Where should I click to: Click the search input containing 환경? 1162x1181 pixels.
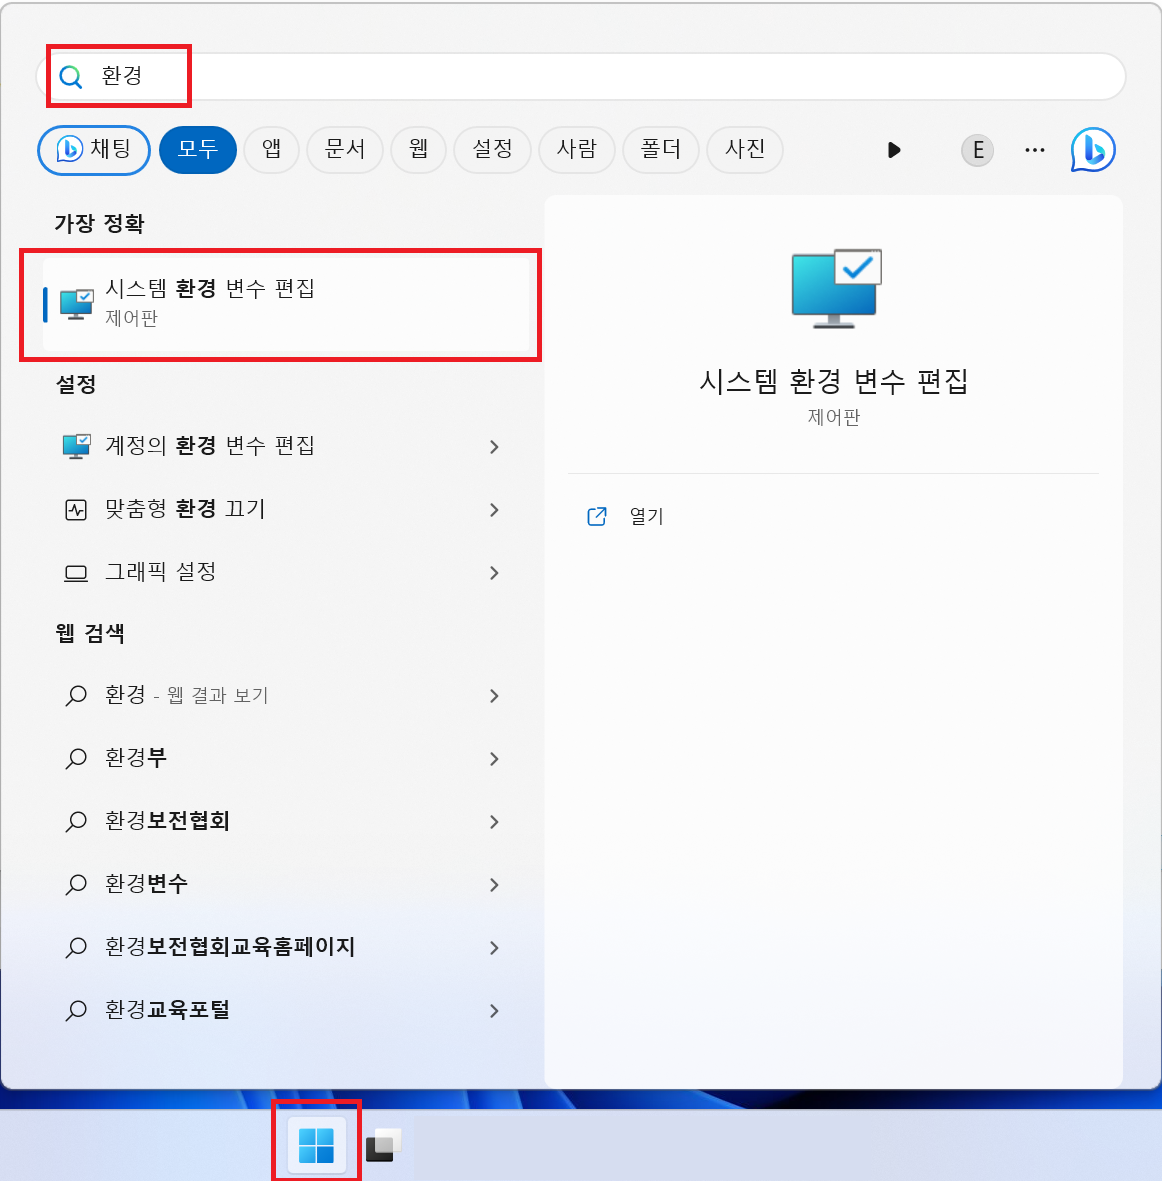pos(581,76)
